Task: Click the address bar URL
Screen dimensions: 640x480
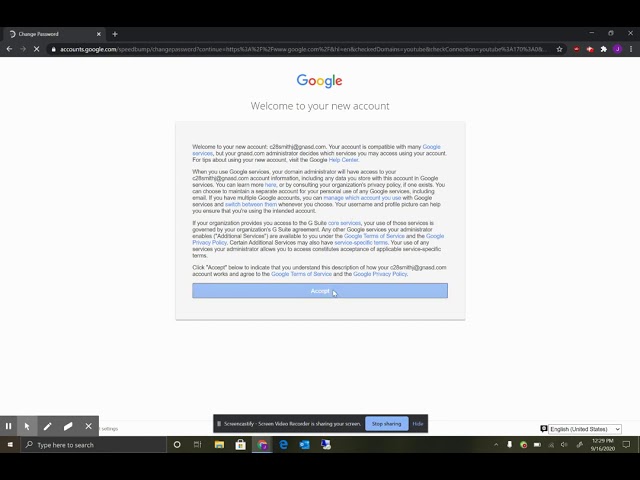Action: coord(302,49)
